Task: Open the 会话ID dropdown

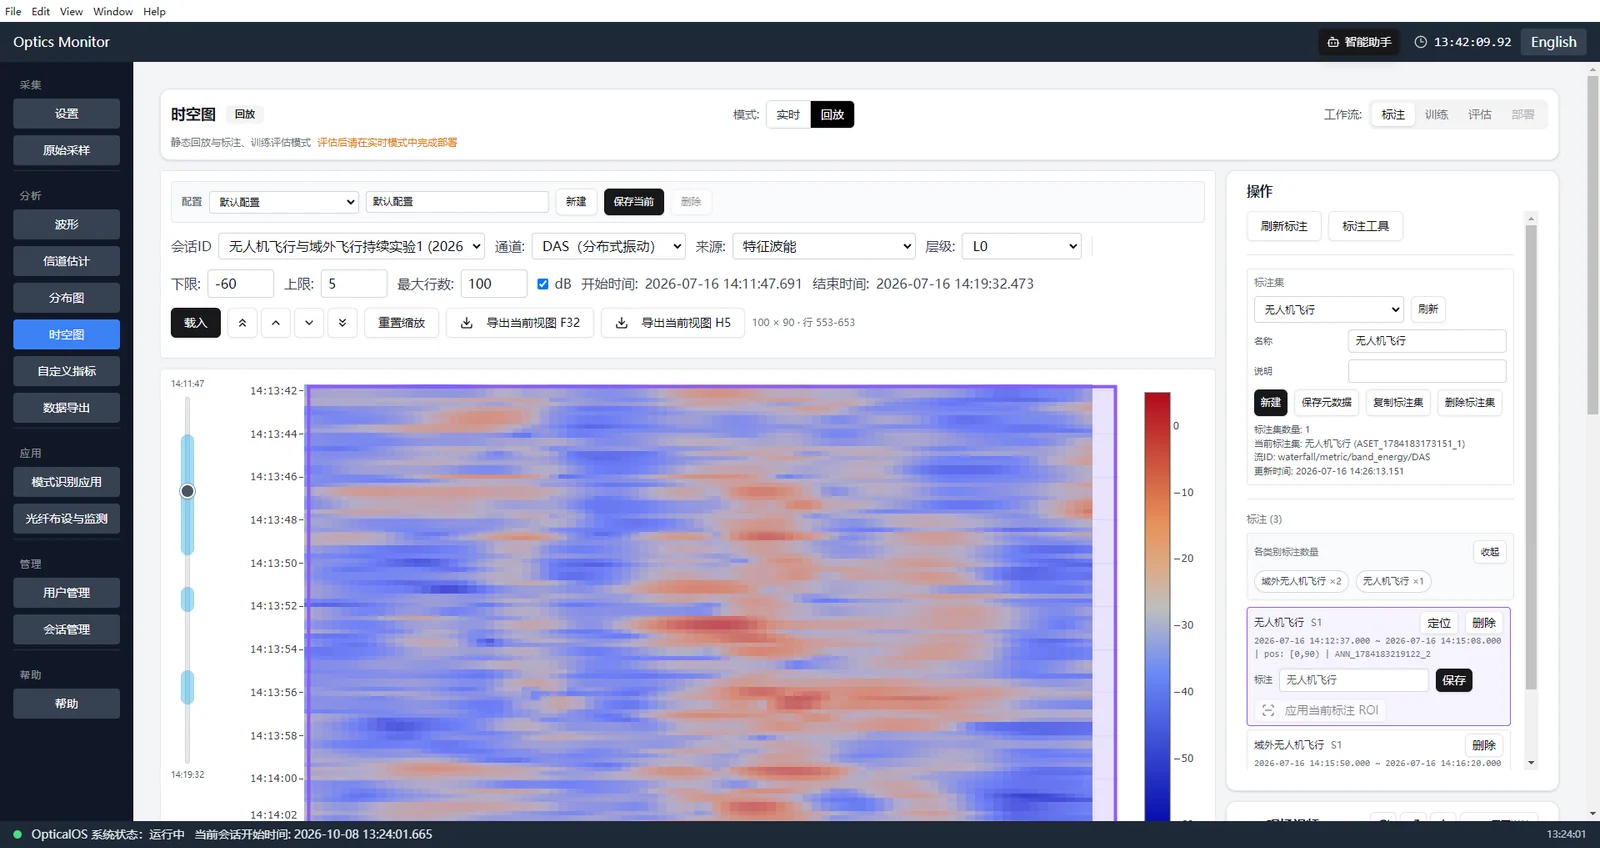Action: pyautogui.click(x=351, y=246)
